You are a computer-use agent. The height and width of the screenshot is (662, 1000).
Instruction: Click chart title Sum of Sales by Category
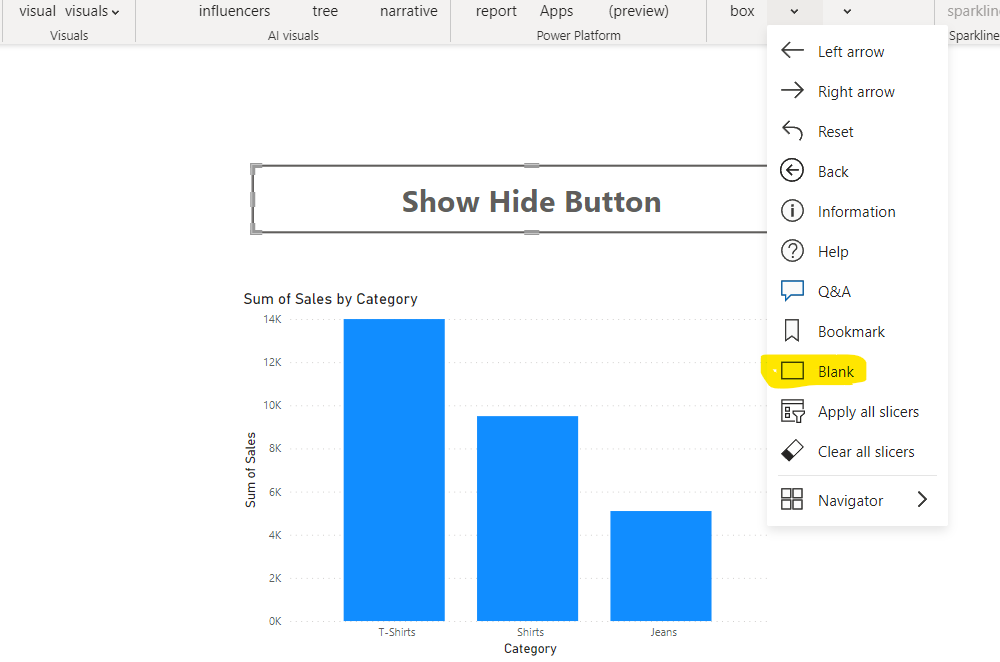(330, 299)
